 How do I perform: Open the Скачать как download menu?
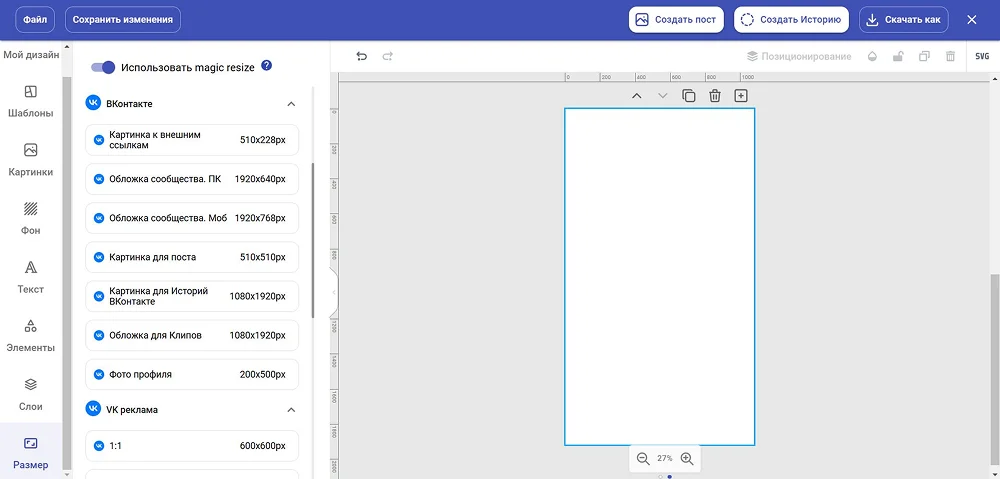click(x=904, y=20)
